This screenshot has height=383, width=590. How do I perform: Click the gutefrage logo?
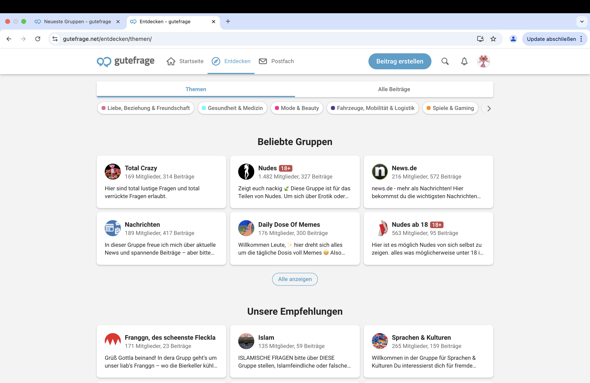126,61
